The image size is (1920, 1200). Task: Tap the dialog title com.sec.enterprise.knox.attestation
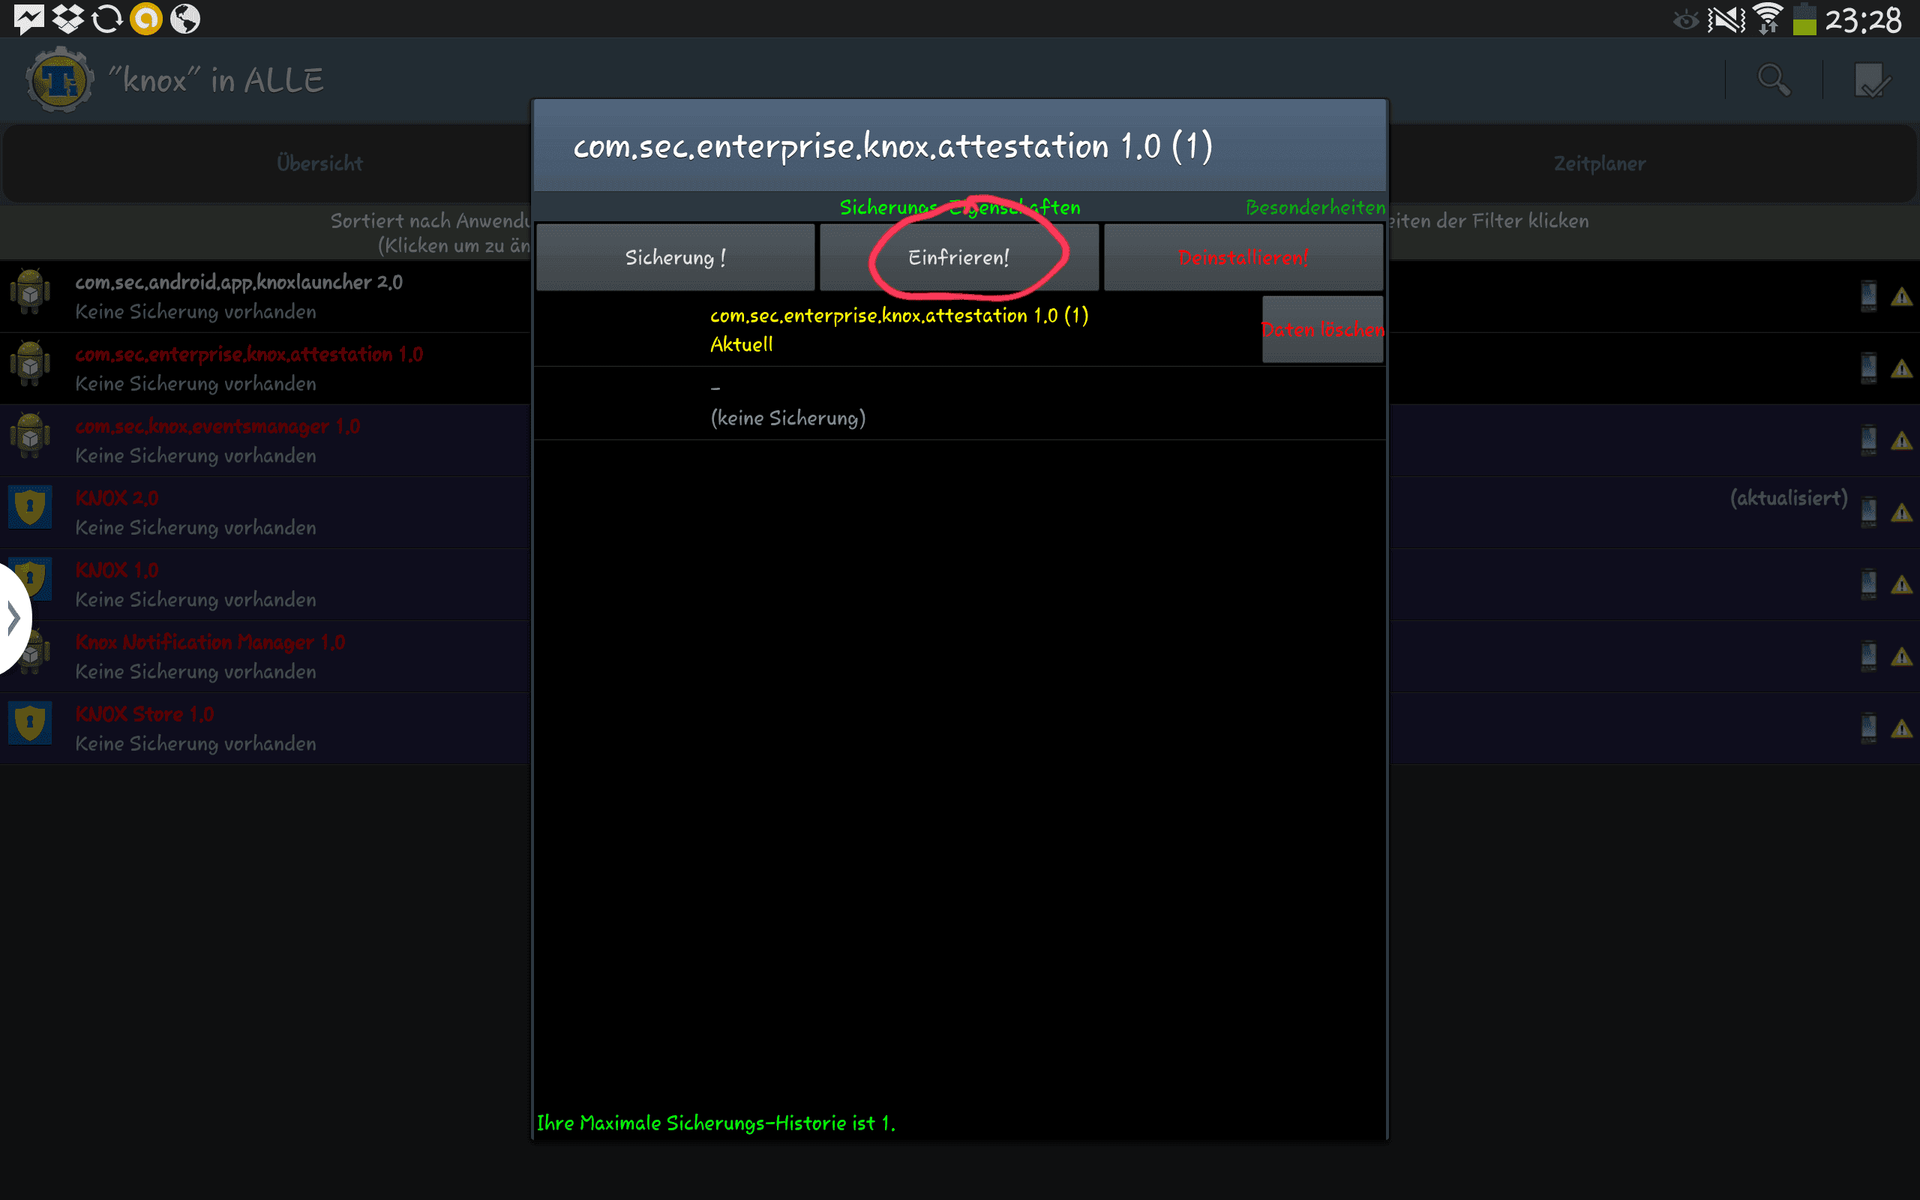coord(892,146)
